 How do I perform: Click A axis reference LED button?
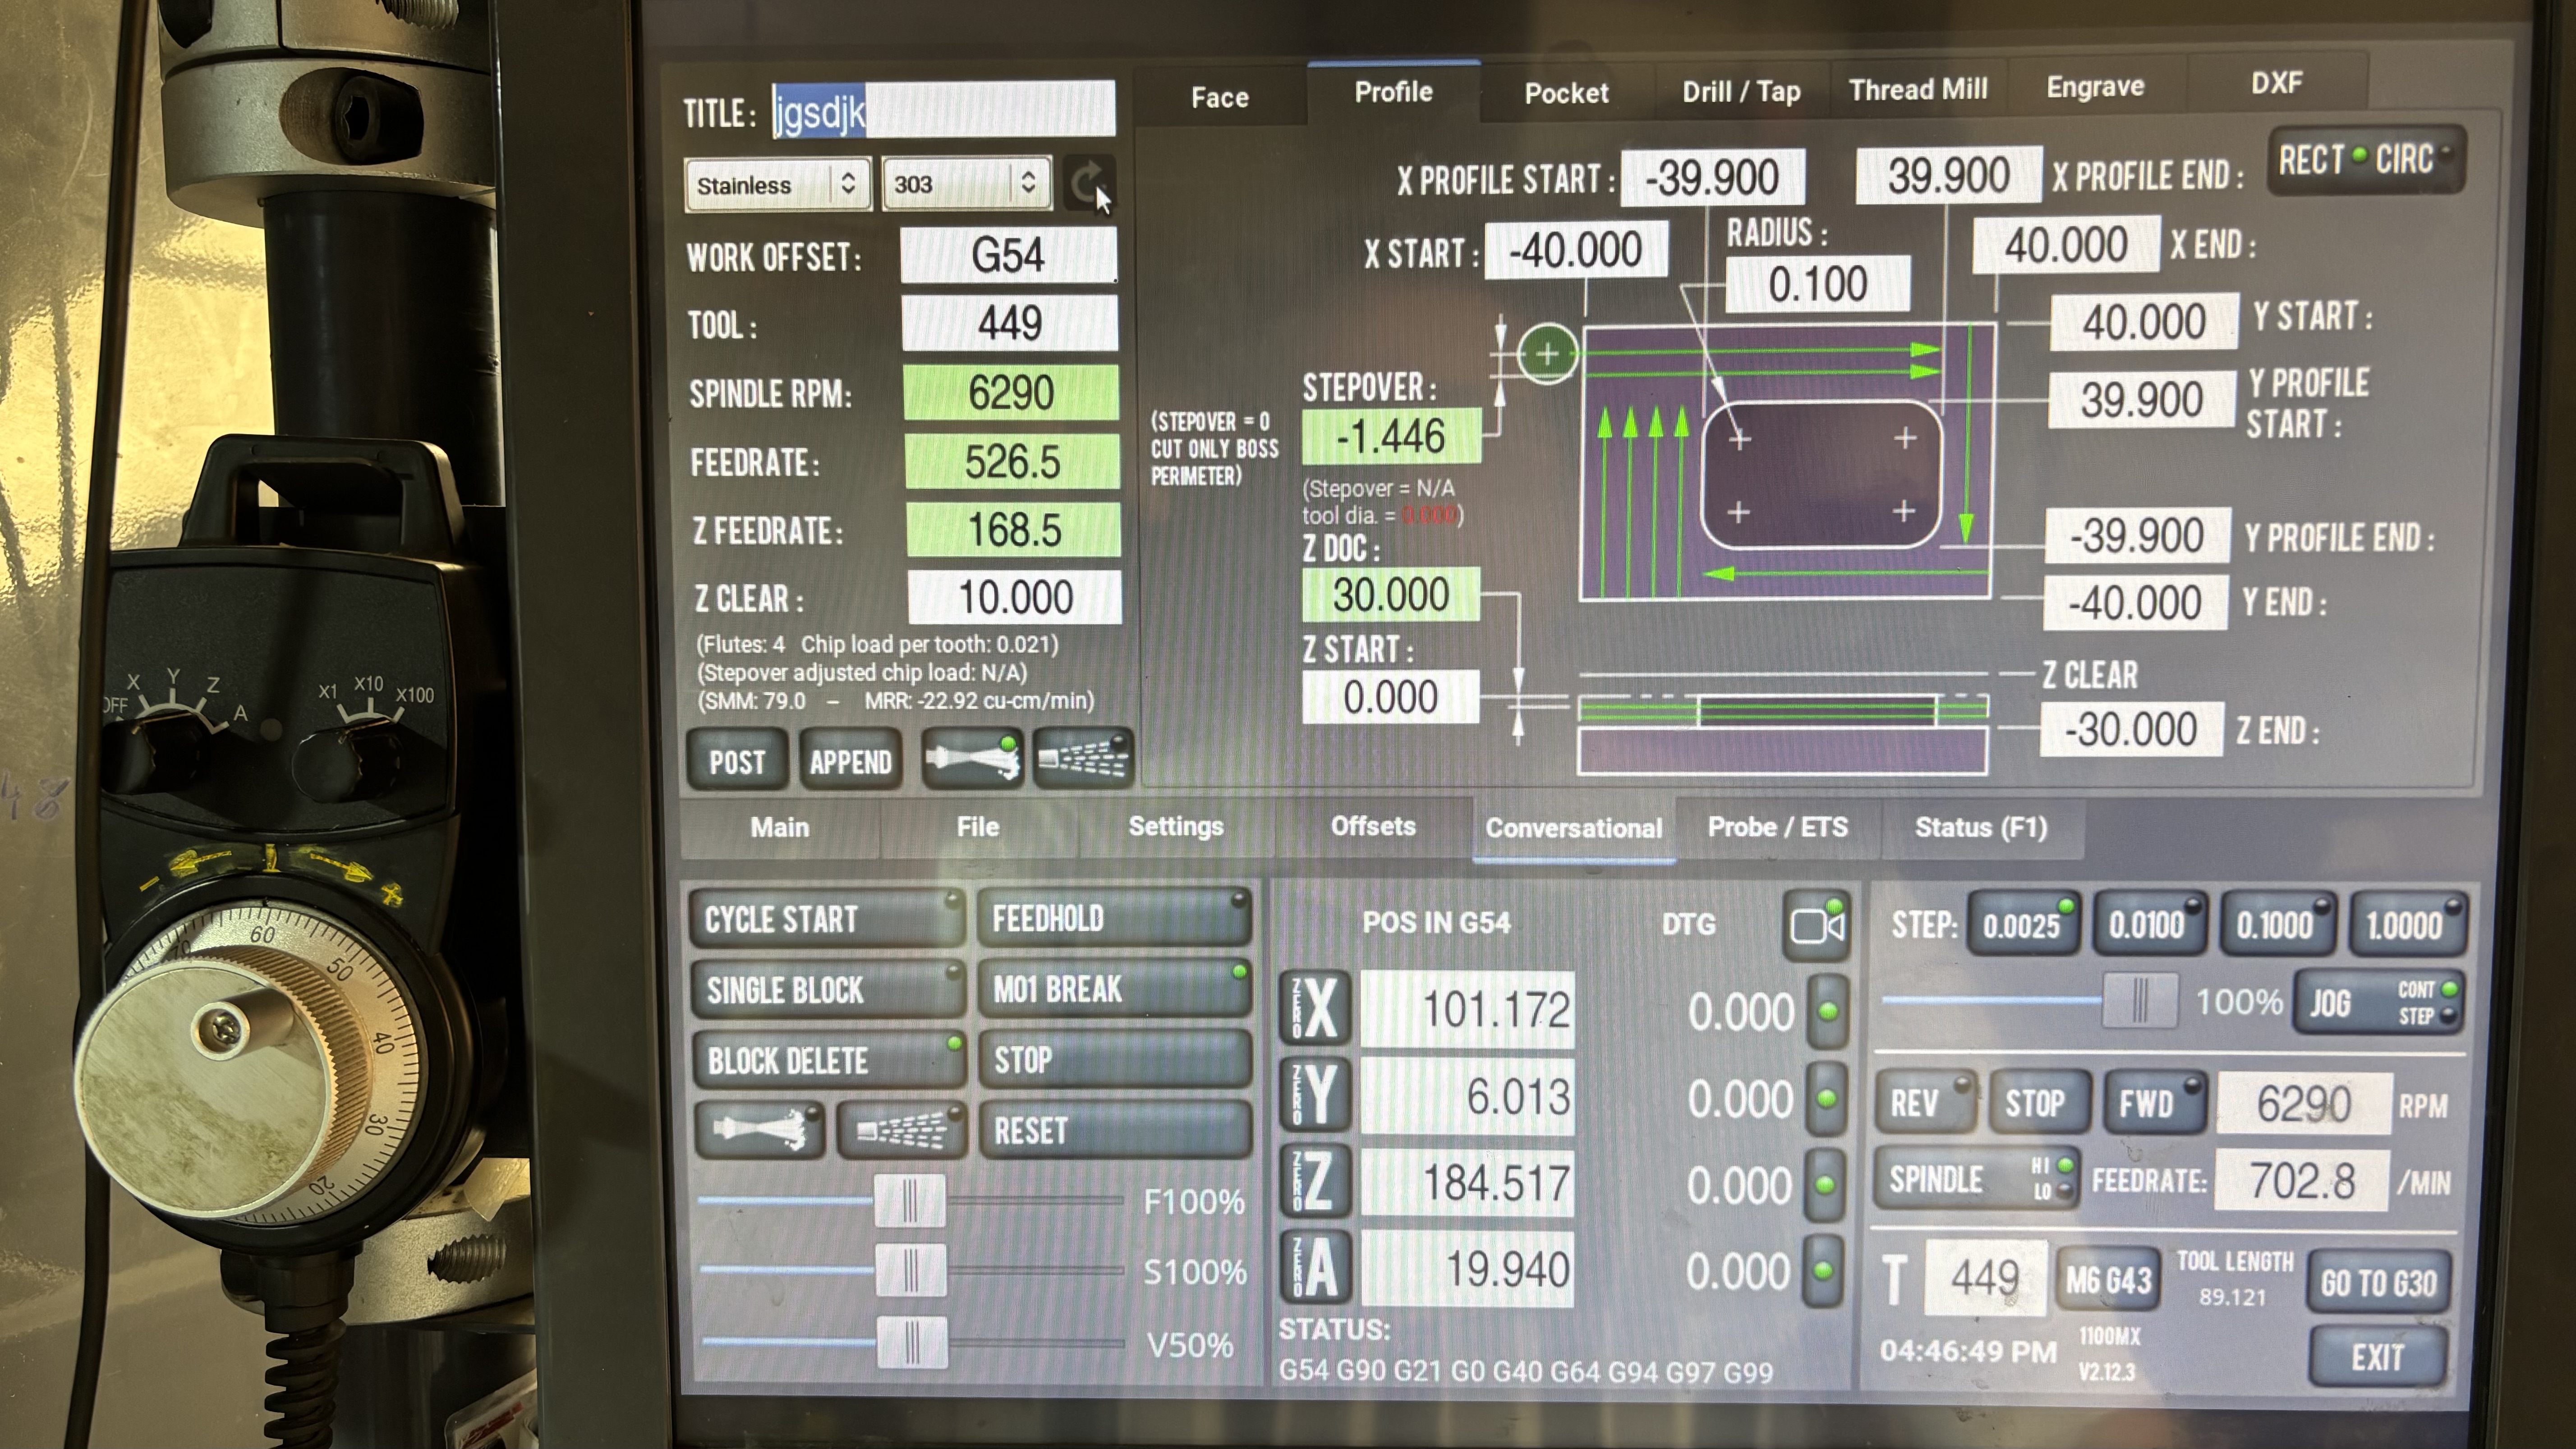coord(1822,1270)
